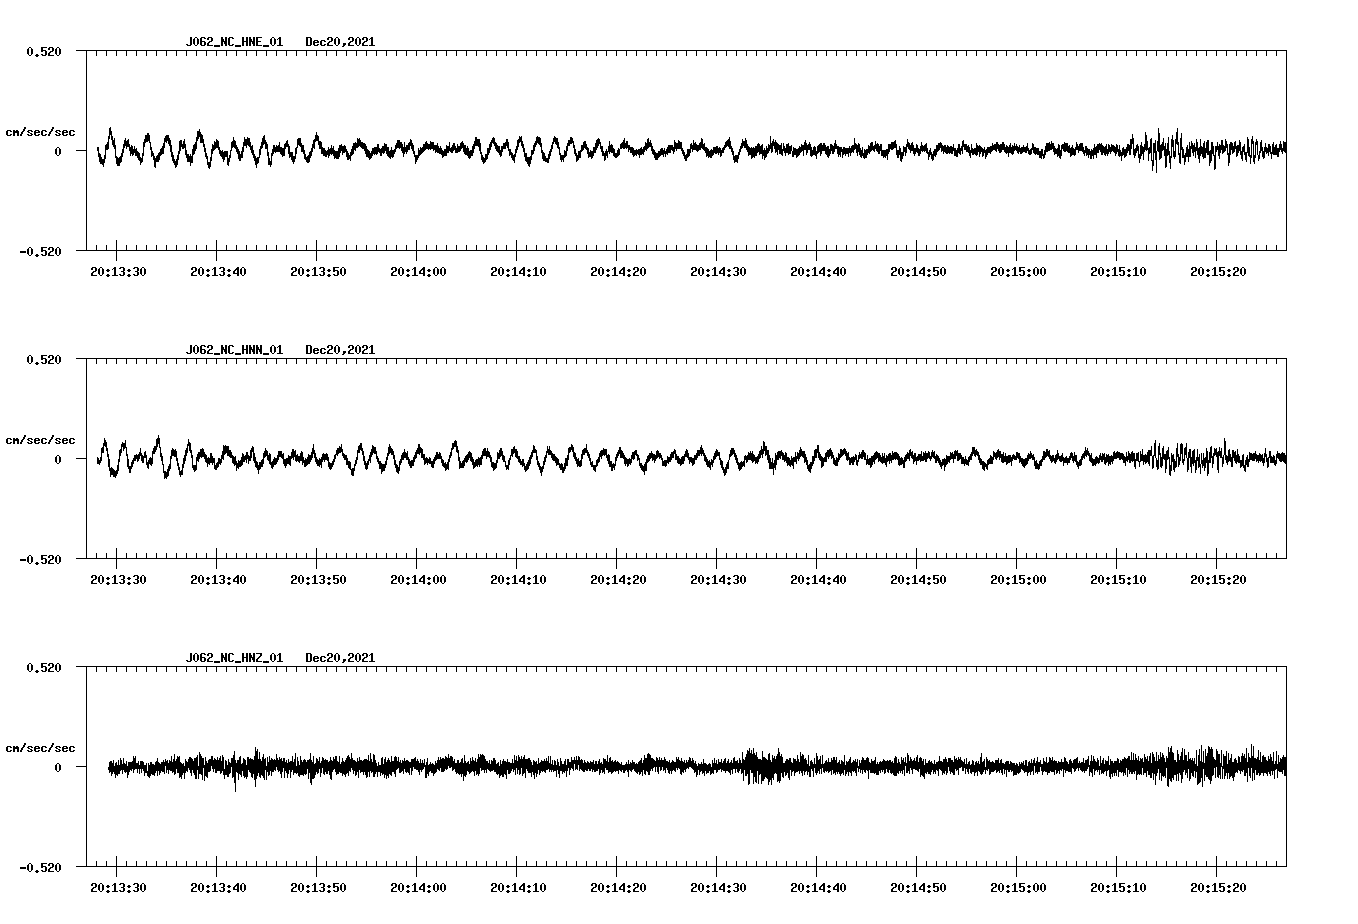Pick 20:15:00 time label under HNZ plot

(x=1018, y=887)
